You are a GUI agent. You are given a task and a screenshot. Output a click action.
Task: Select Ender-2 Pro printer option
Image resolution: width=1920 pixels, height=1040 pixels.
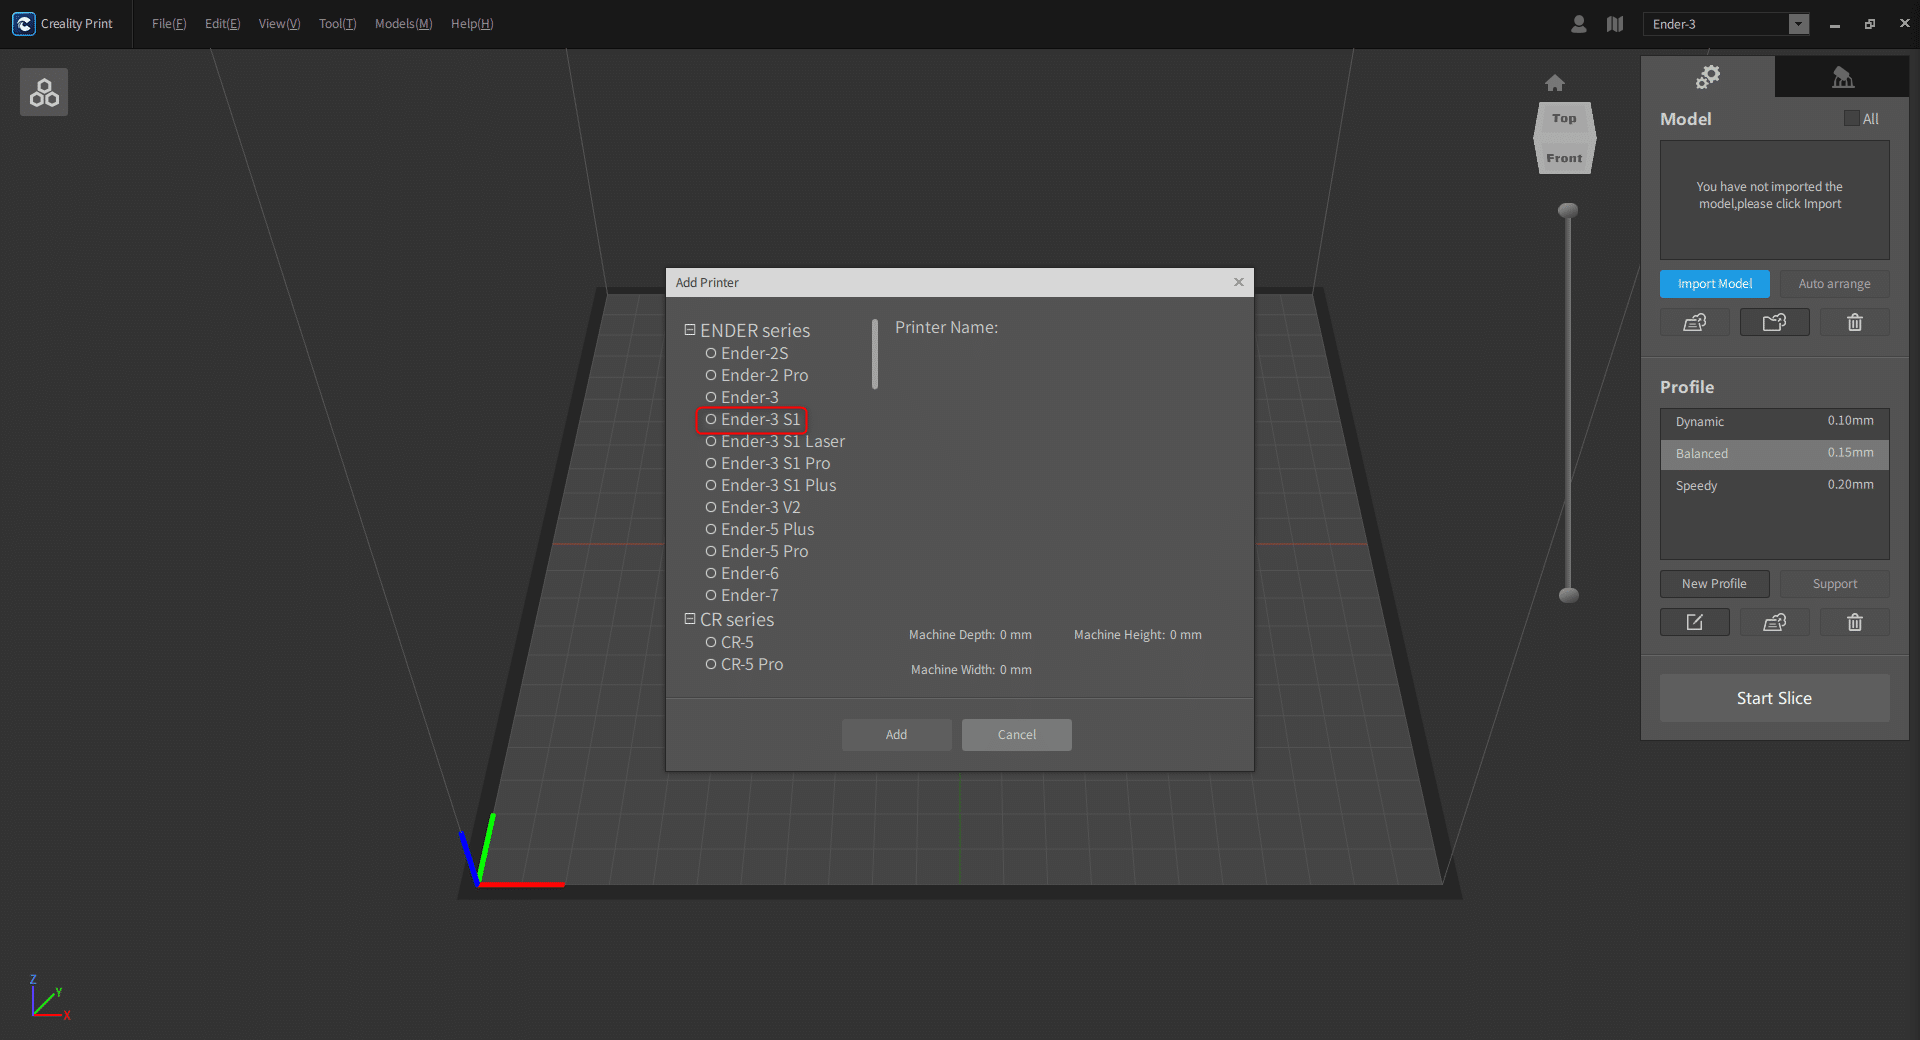[x=757, y=375]
